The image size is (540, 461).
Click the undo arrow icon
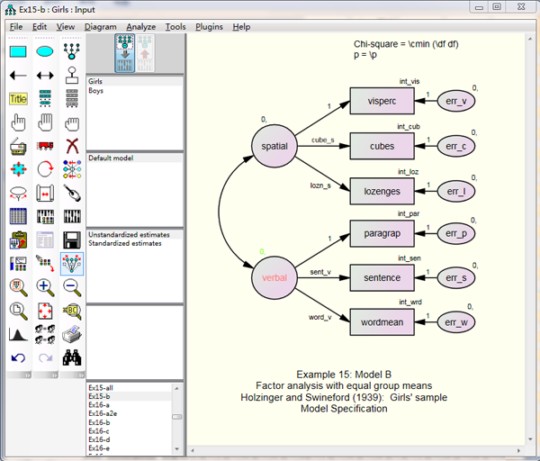click(x=18, y=358)
